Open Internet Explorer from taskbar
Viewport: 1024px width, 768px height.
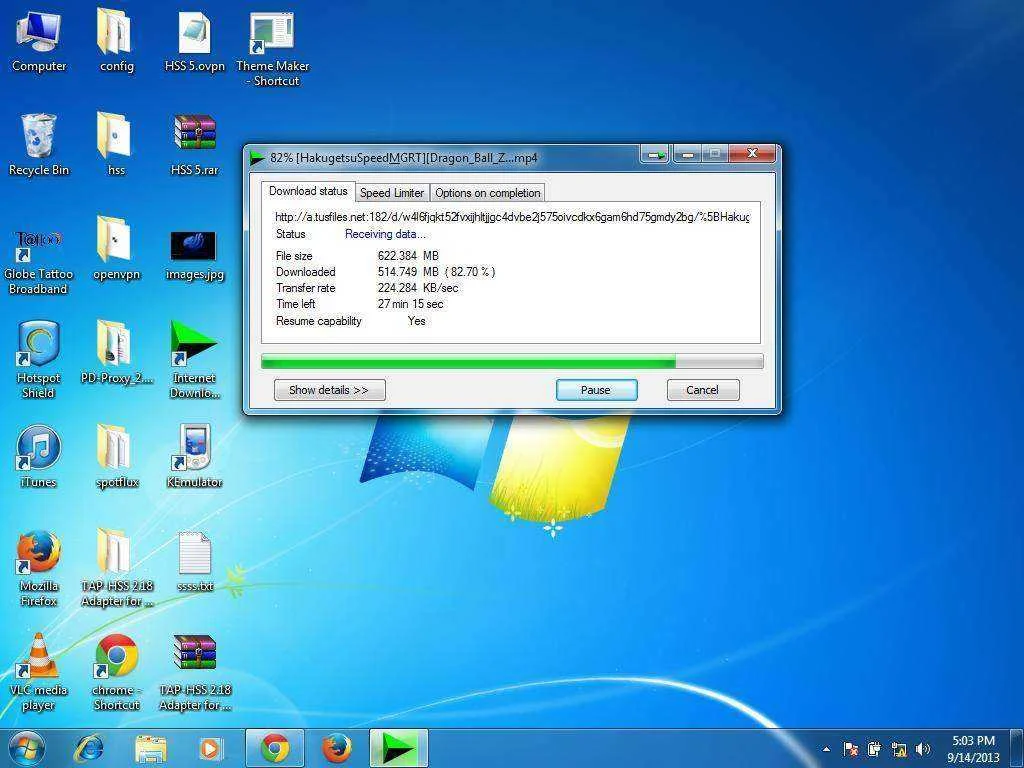(x=89, y=748)
